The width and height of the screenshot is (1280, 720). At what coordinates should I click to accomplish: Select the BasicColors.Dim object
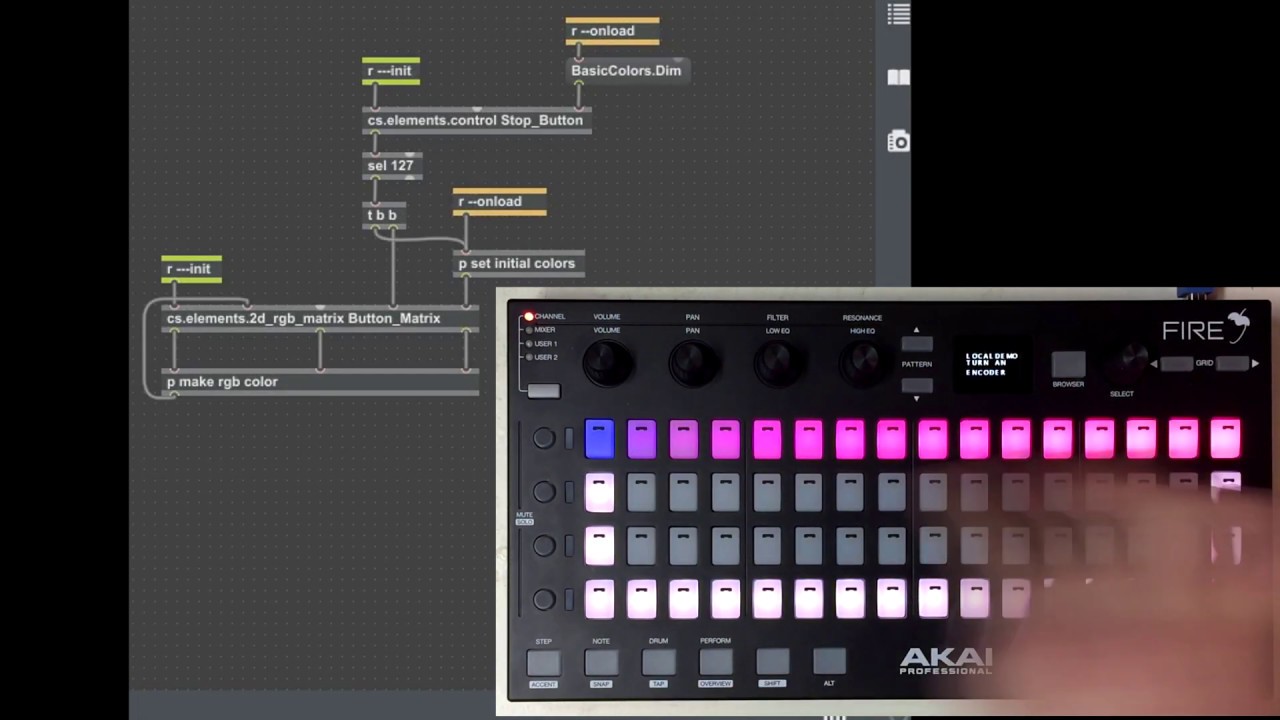pyautogui.click(x=626, y=71)
